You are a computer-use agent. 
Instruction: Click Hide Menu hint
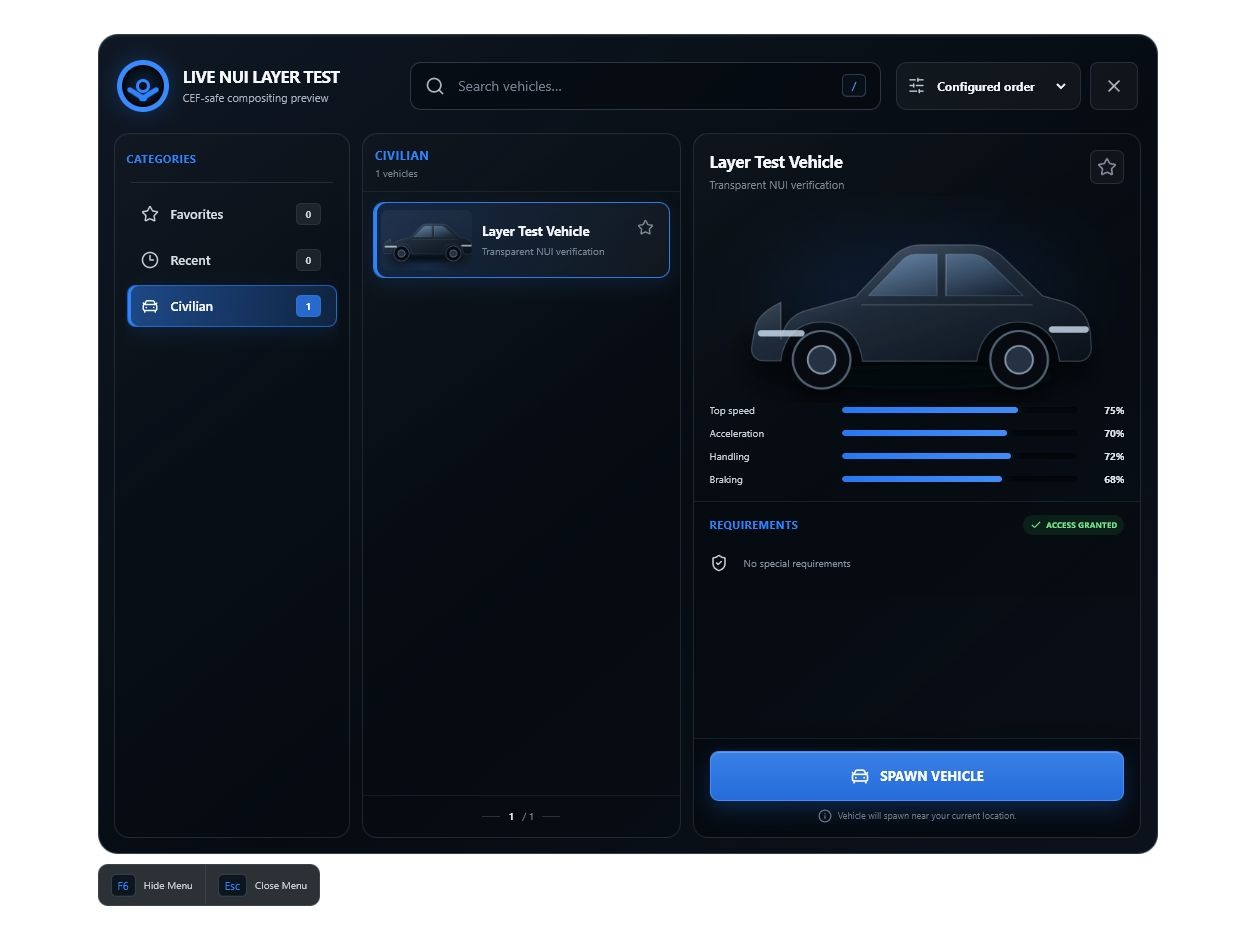point(168,886)
